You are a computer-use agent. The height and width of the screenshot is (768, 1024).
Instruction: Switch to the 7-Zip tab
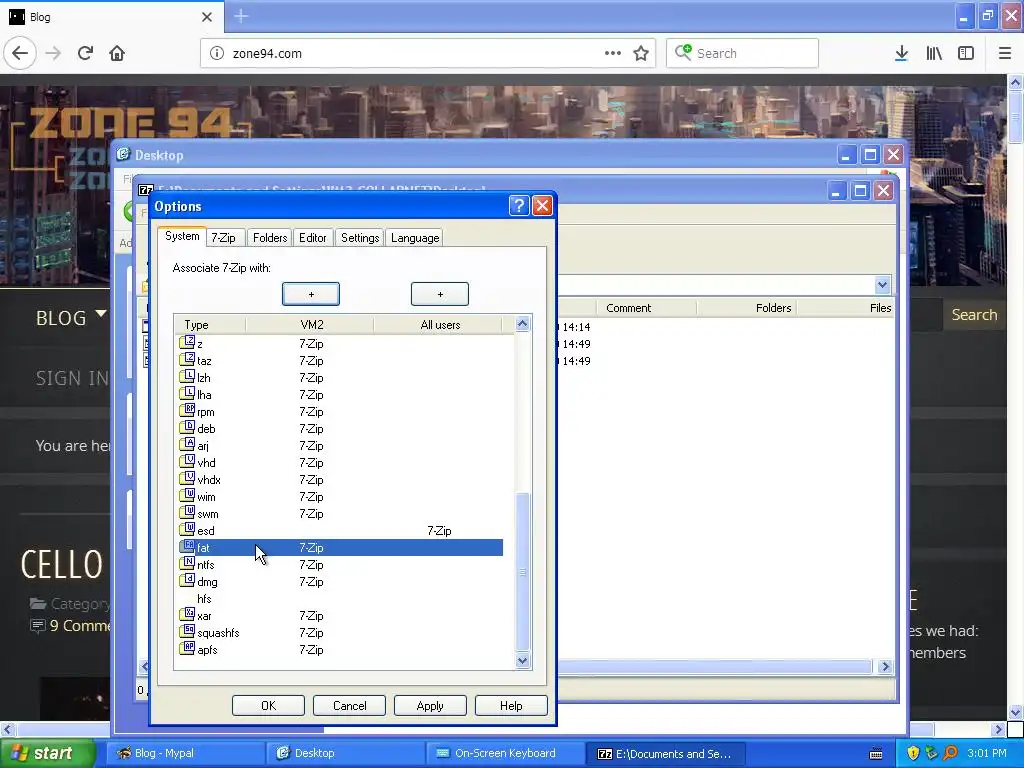pyautogui.click(x=224, y=238)
